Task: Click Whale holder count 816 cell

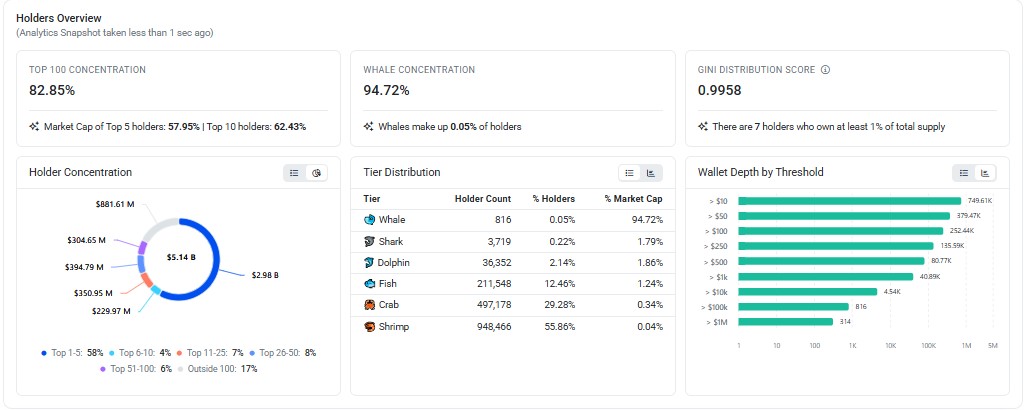Action: (503, 220)
